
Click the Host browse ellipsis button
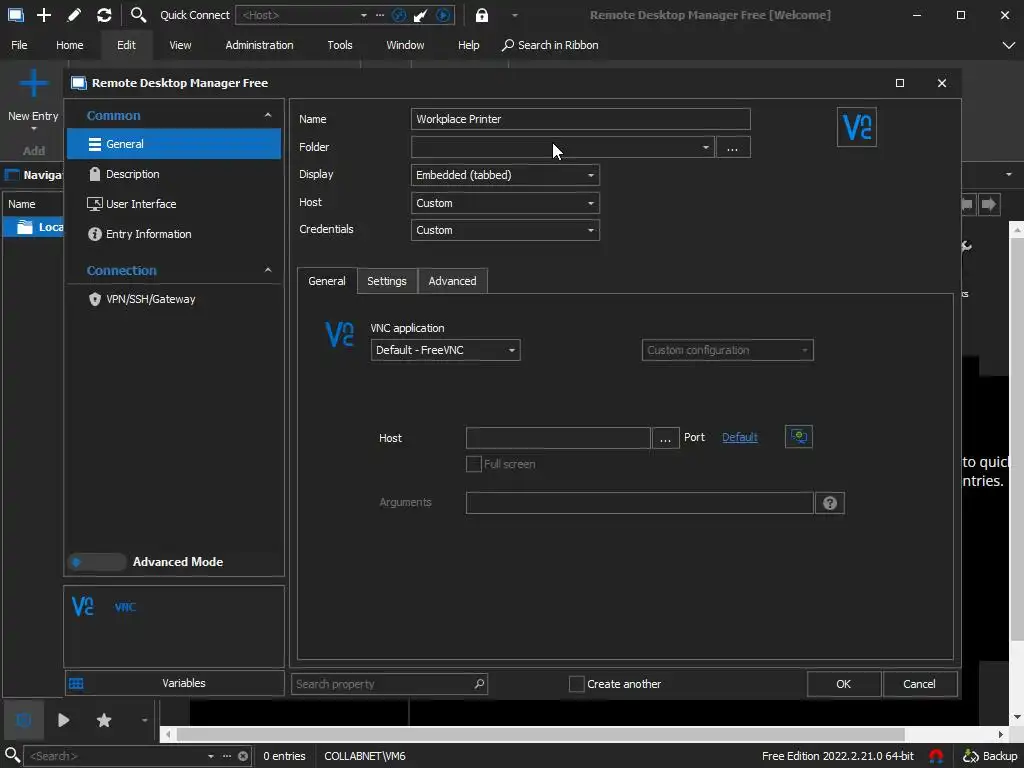tap(665, 438)
